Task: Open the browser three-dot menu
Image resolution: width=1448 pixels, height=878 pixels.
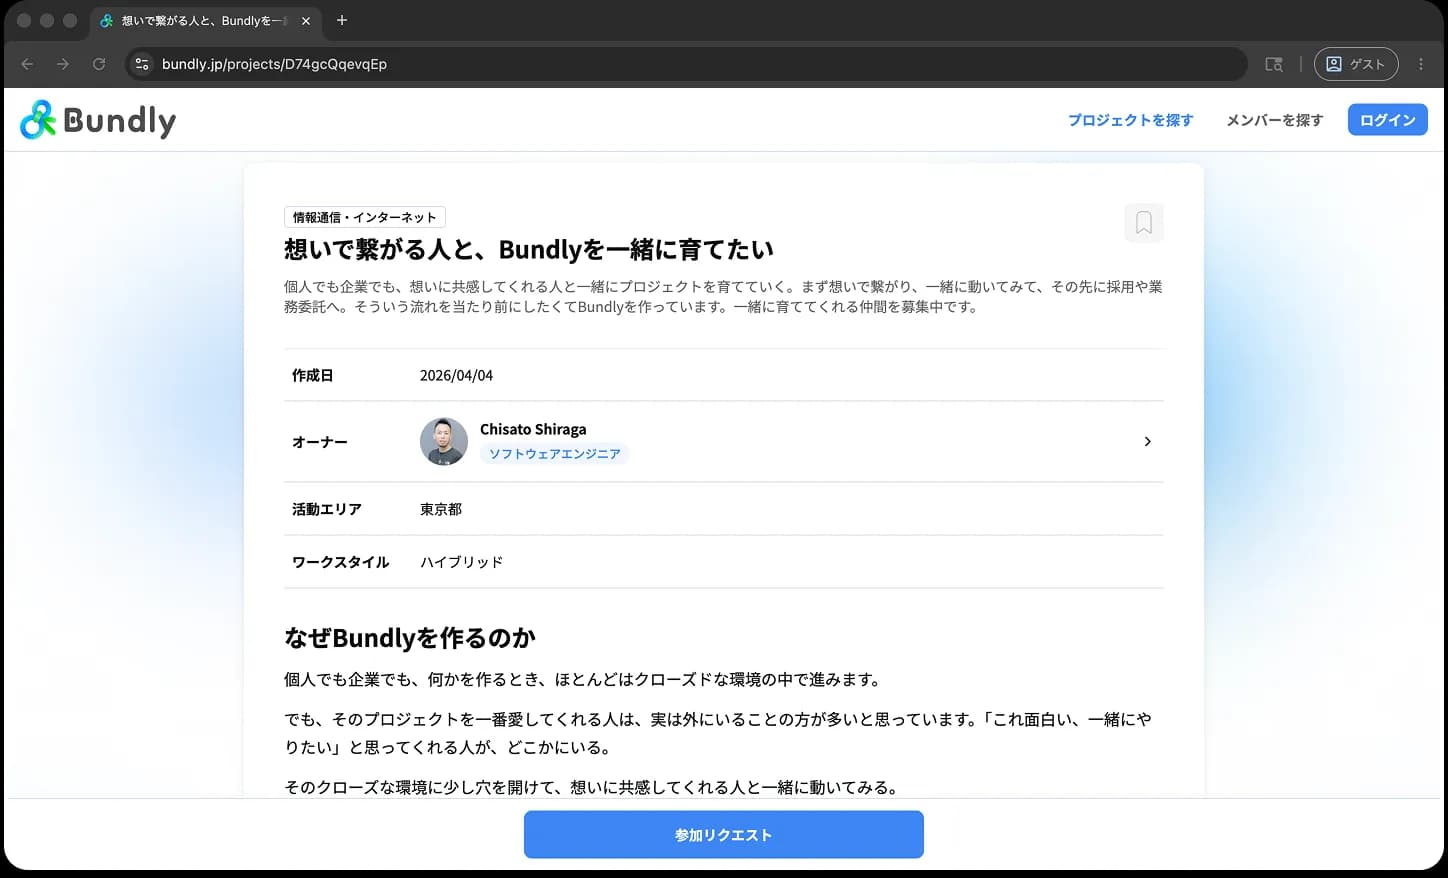Action: pos(1421,64)
